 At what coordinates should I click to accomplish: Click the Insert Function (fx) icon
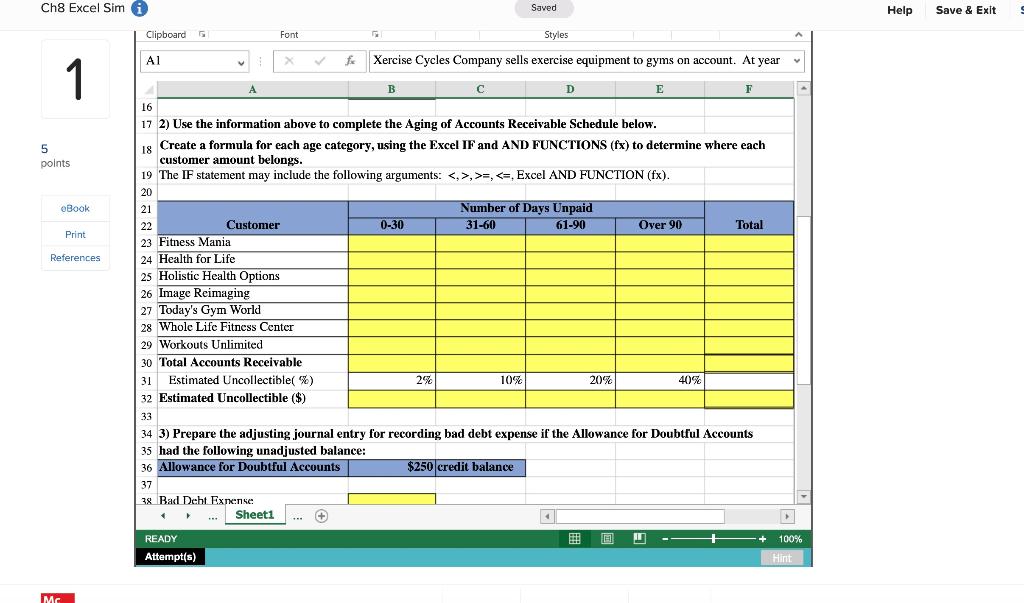click(x=351, y=60)
